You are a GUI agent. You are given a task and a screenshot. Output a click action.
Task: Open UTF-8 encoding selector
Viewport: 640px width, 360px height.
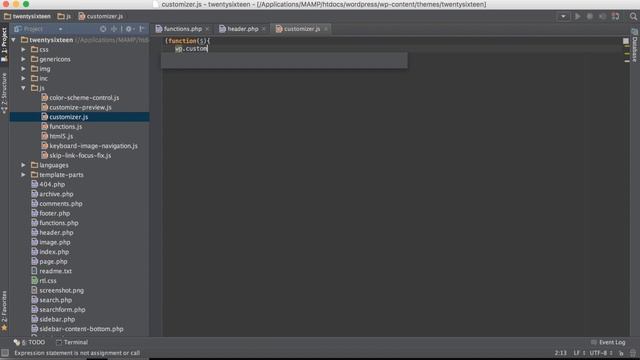coord(601,353)
